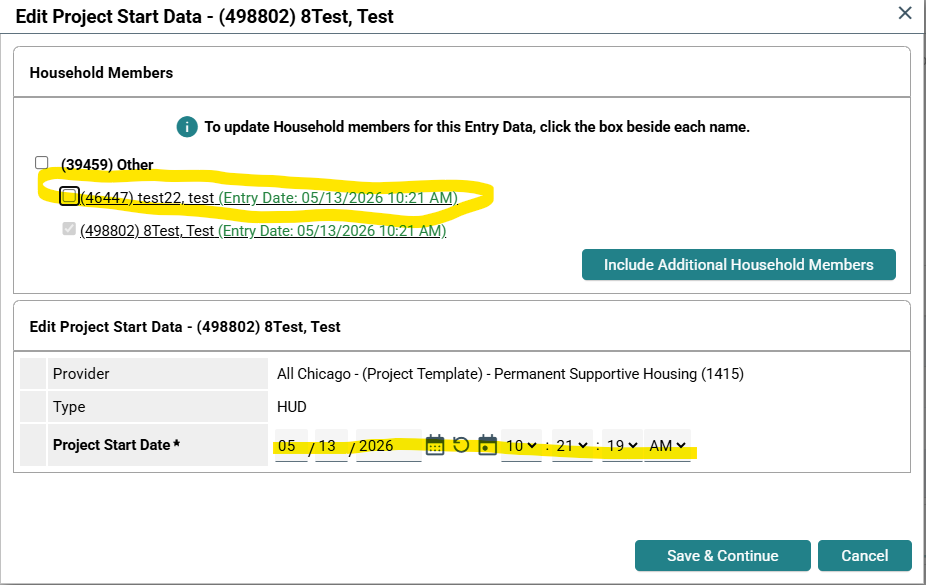This screenshot has width=926, height=585.
Task: Cancel the project start data edit
Action: click(x=865, y=555)
